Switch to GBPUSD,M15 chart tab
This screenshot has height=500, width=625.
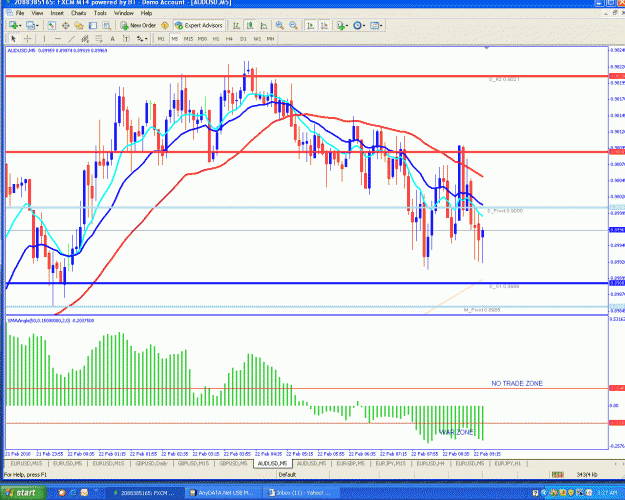[193, 463]
